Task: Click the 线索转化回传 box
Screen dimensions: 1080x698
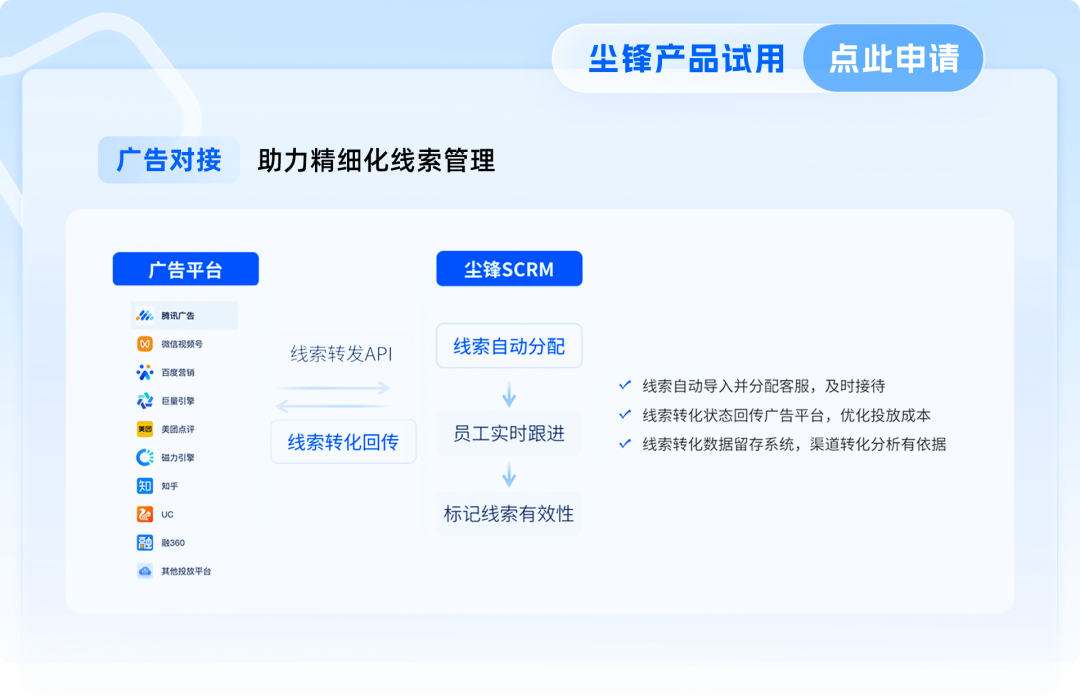Action: 343,442
